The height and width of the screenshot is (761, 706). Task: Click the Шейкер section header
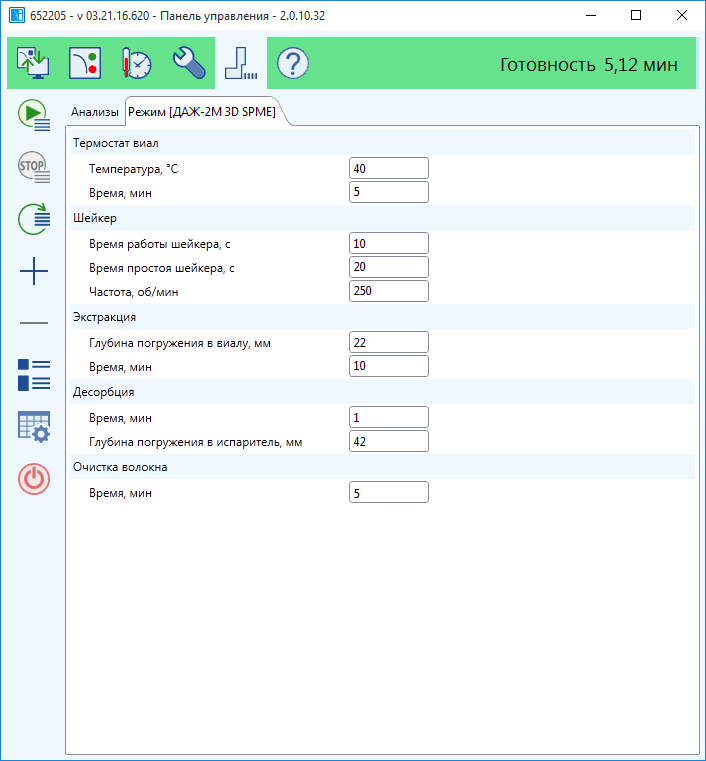[x=382, y=218]
